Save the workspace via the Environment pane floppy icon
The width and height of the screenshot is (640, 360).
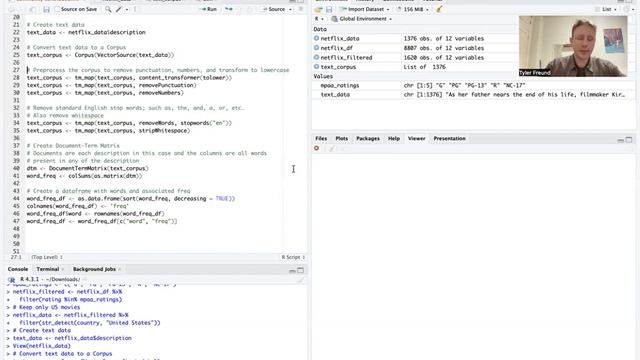coord(329,9)
